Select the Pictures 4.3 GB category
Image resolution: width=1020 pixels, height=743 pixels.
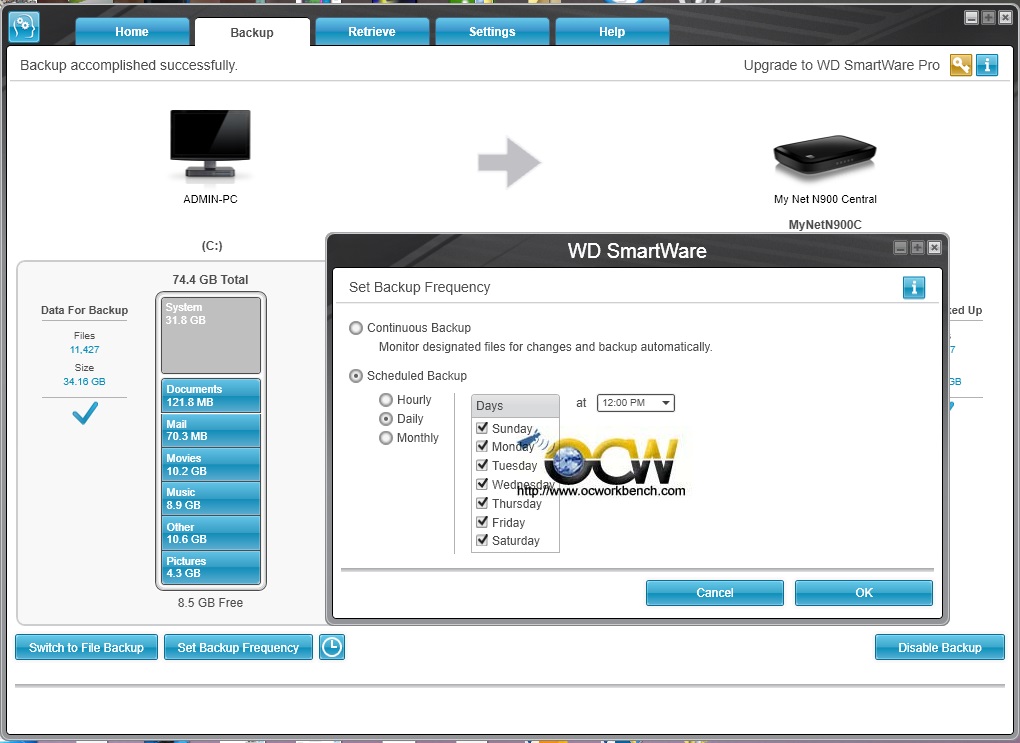coord(211,567)
